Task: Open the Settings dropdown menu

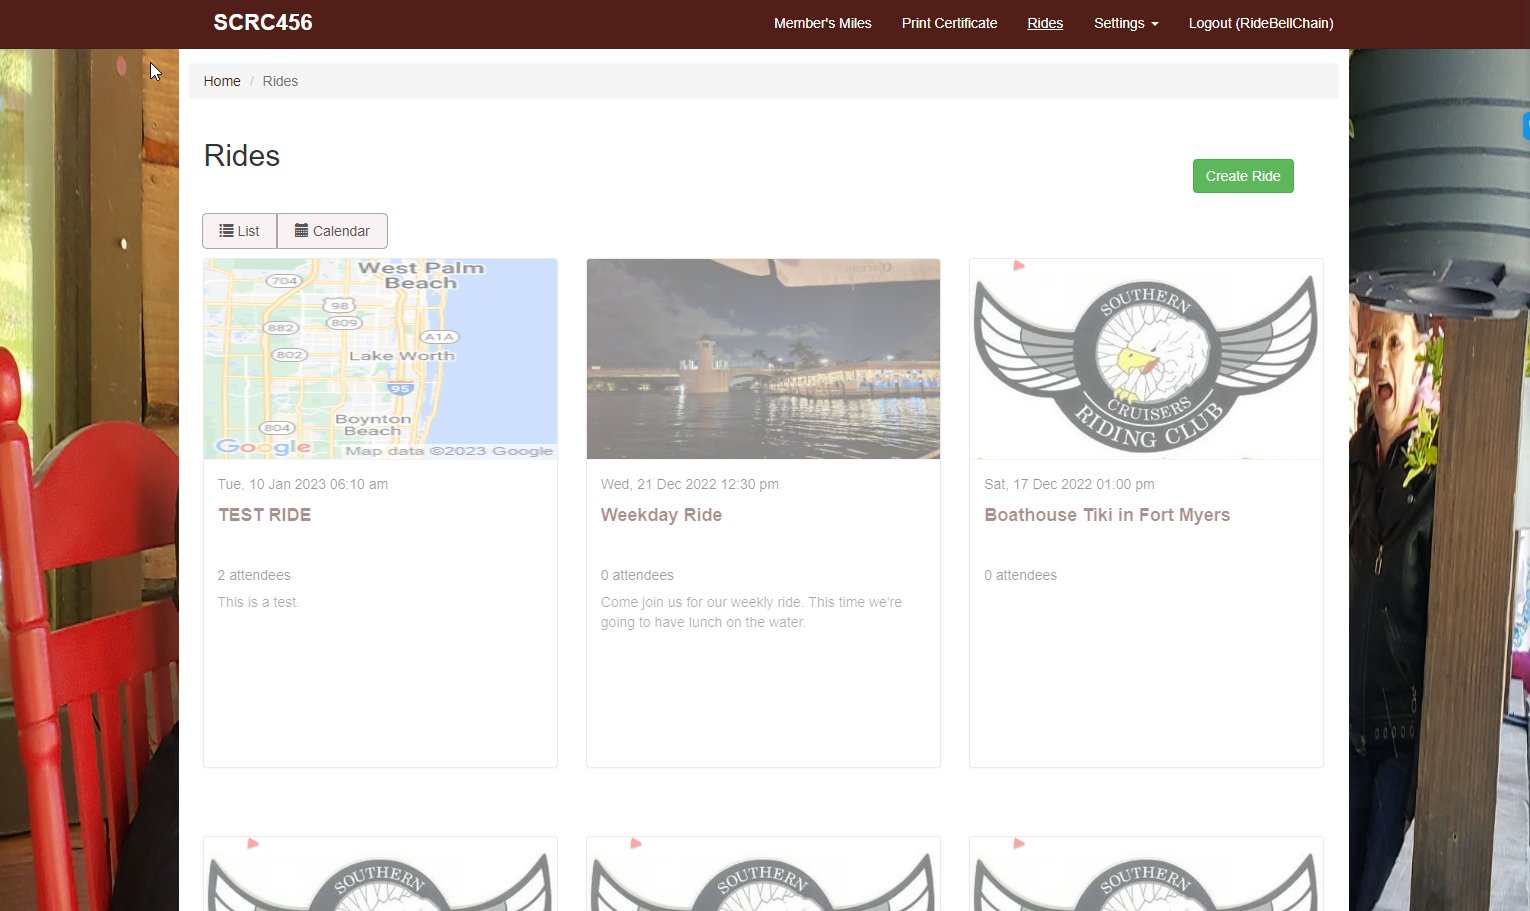Action: tap(1126, 23)
